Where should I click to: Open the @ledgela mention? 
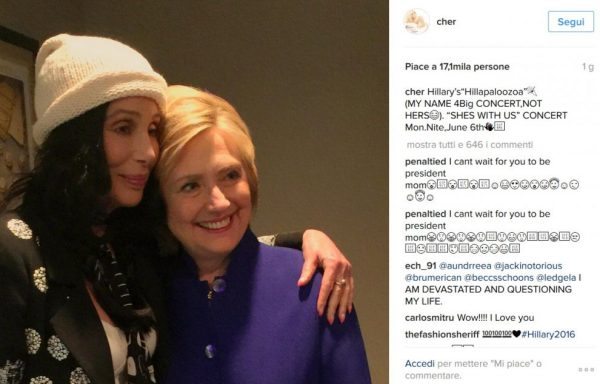coord(556,278)
